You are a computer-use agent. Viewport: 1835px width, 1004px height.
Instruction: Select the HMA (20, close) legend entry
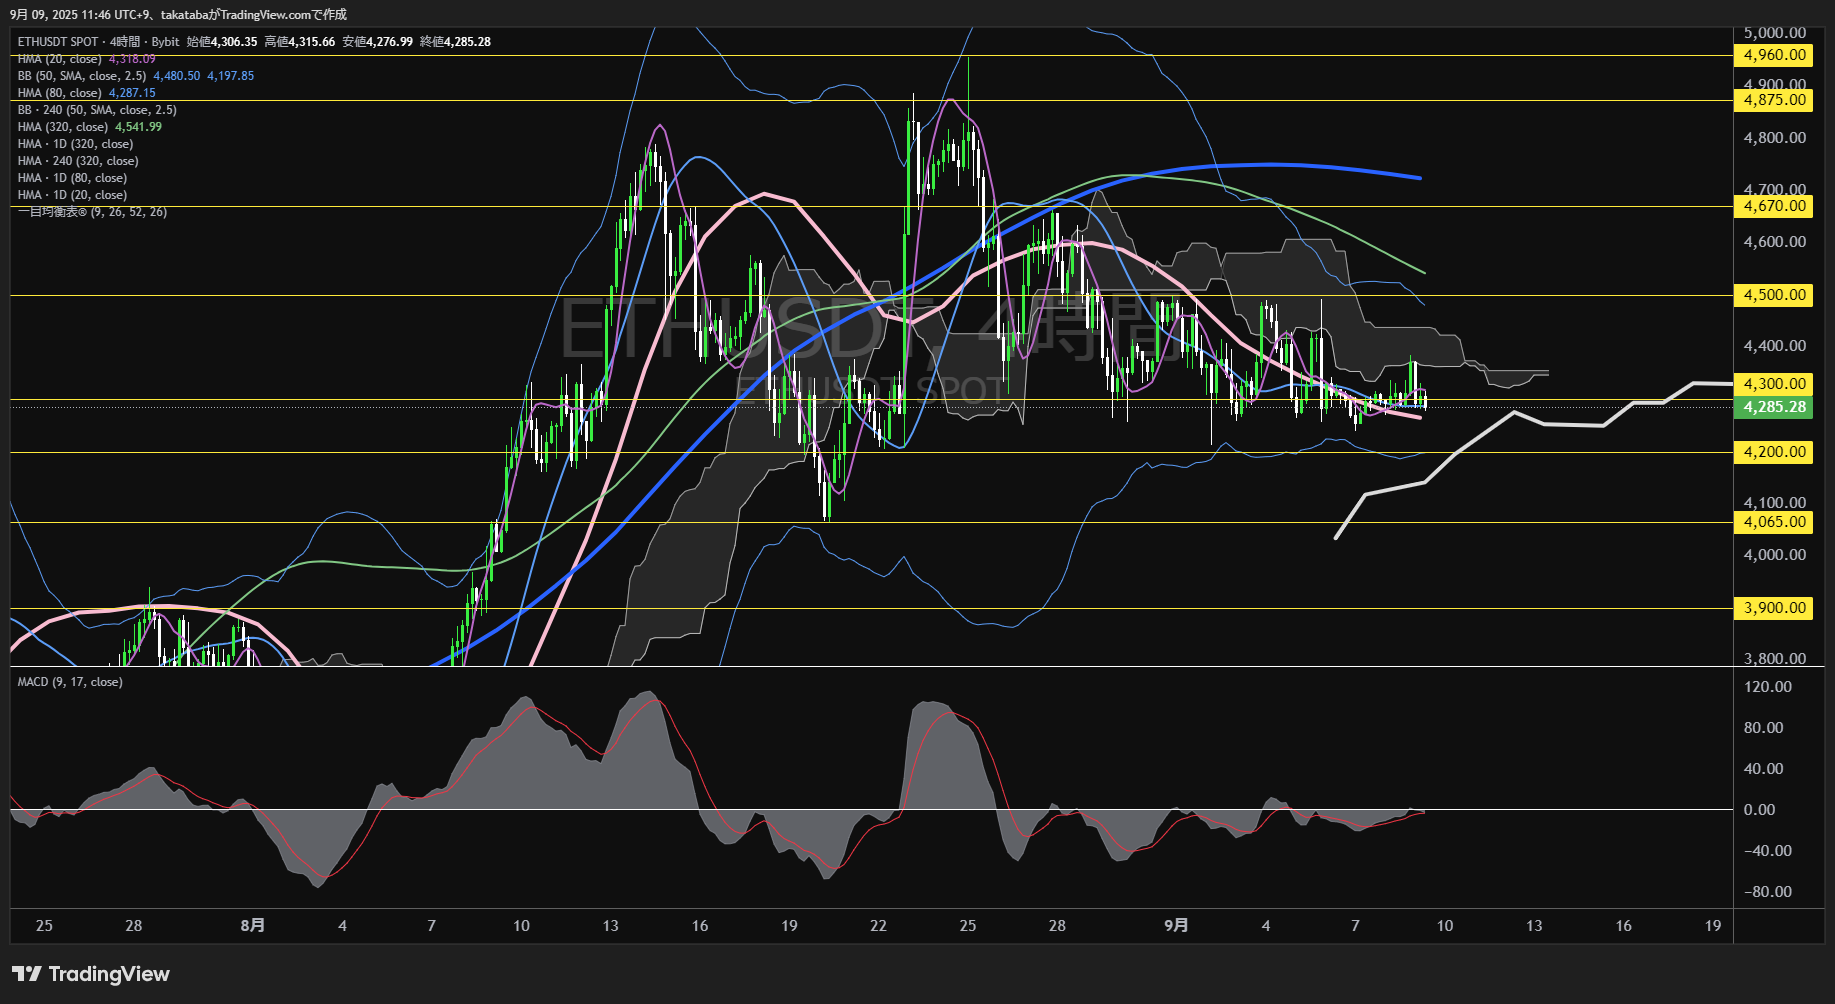pos(59,59)
